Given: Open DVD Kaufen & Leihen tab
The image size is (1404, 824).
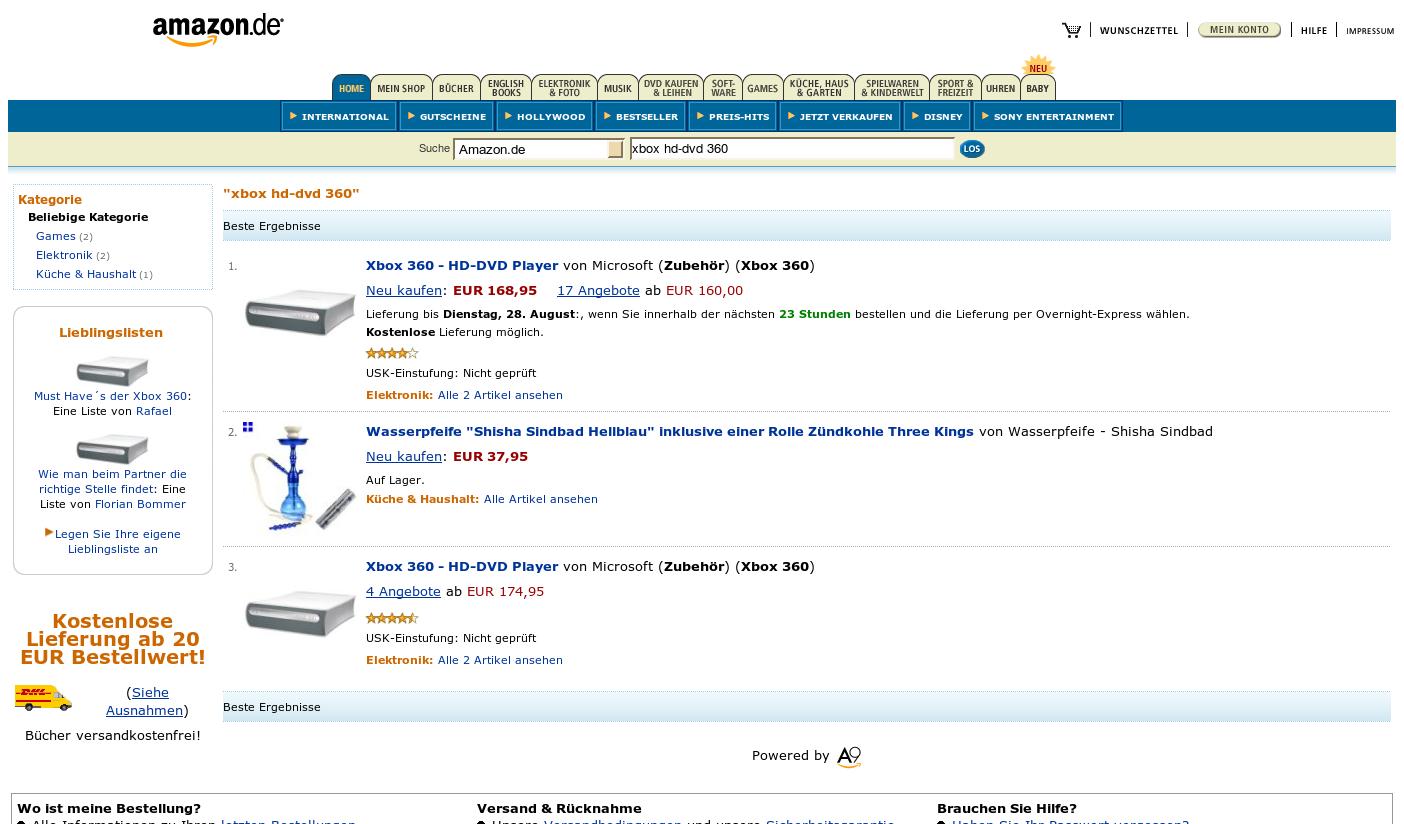Looking at the screenshot, I should [x=670, y=88].
